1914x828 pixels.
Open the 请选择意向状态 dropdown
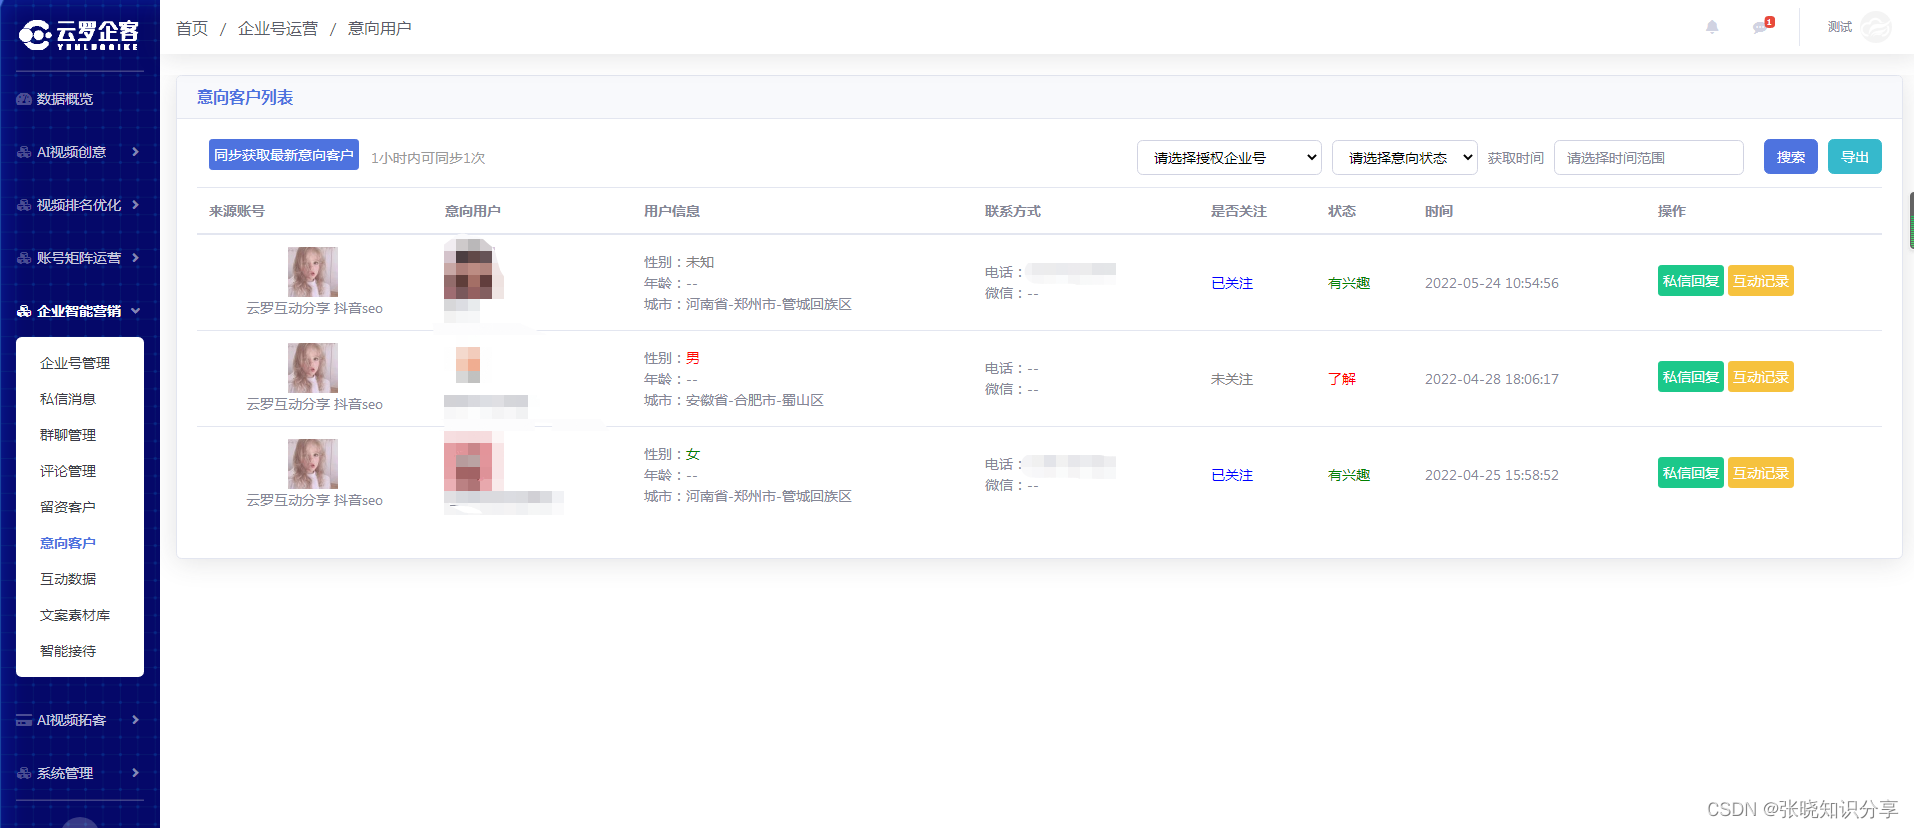point(1404,158)
